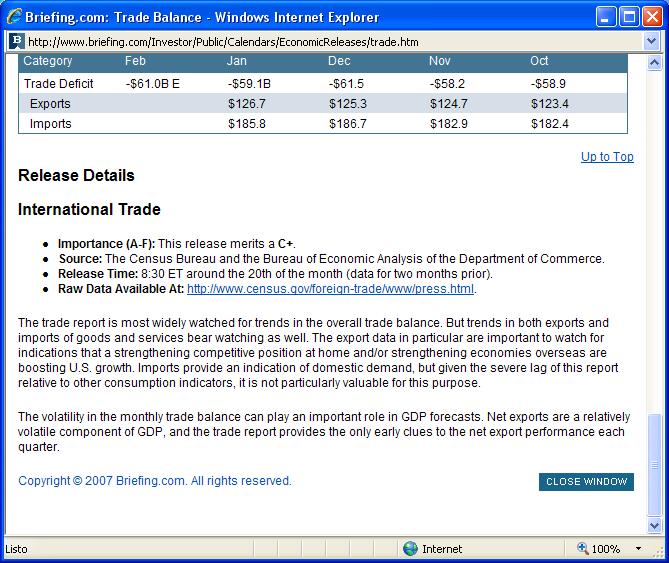The height and width of the screenshot is (563, 669).
Task: Click the vertical scrollbar thumb
Action: (654, 465)
